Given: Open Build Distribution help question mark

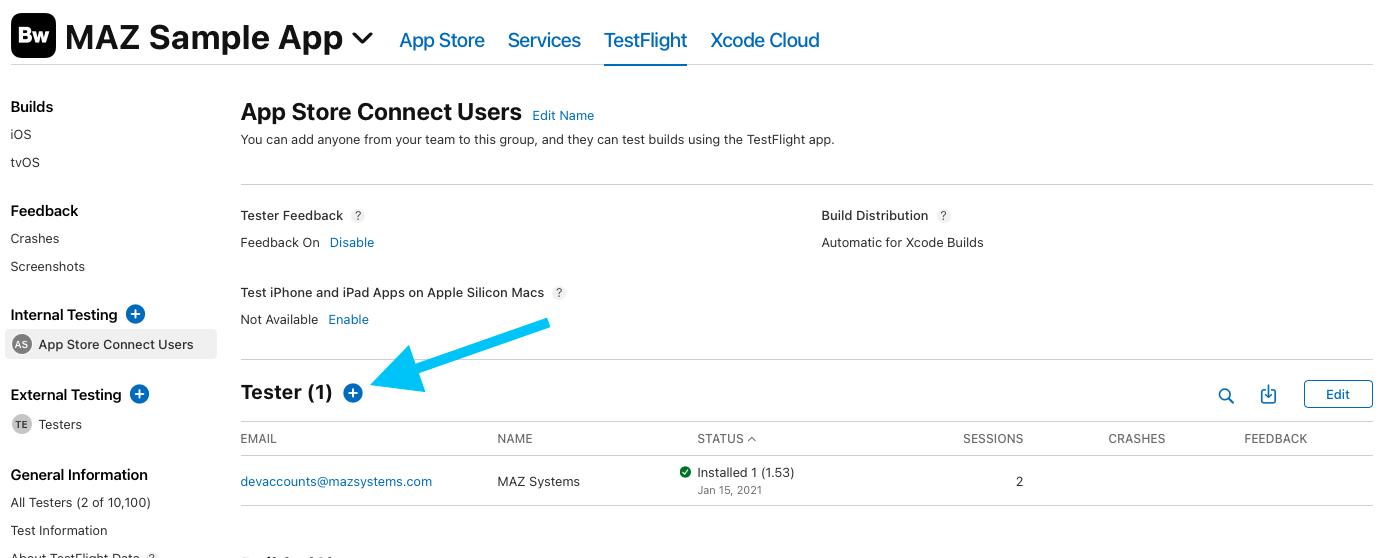Looking at the screenshot, I should coord(943,216).
